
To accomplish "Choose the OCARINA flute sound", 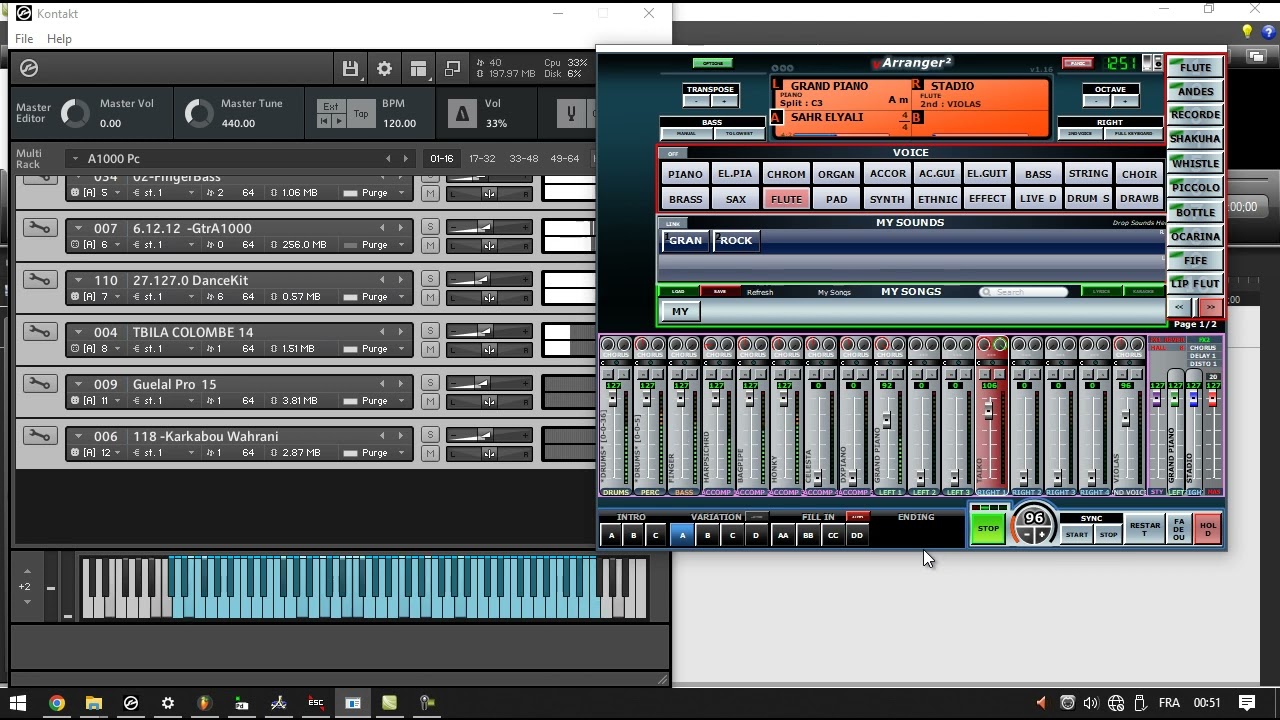I will [x=1195, y=236].
